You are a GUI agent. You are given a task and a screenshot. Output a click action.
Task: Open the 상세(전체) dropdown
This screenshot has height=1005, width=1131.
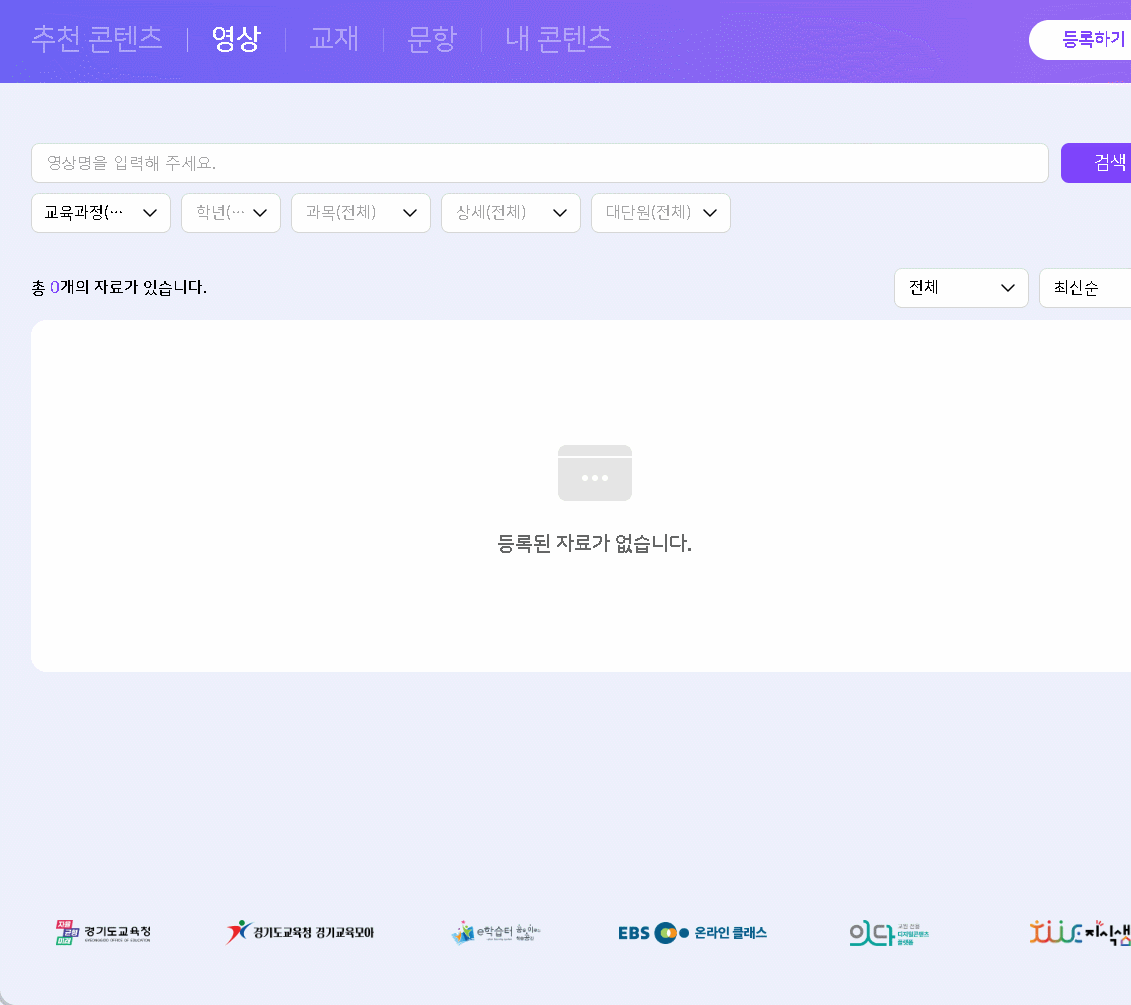point(511,213)
